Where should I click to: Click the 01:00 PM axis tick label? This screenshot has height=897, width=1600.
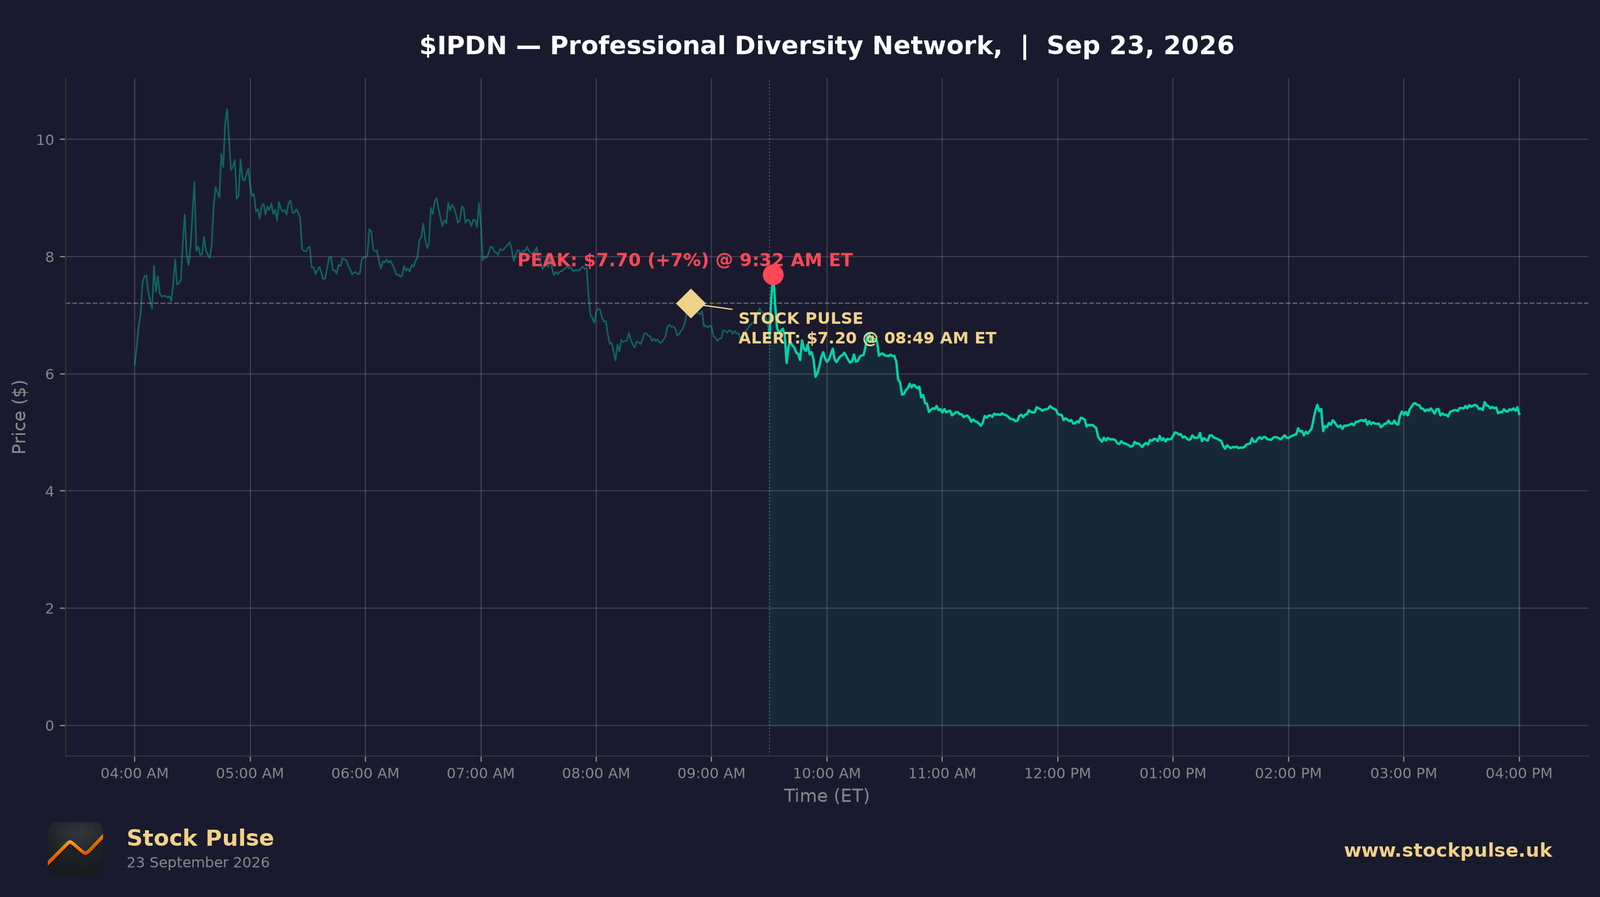pyautogui.click(x=1173, y=773)
